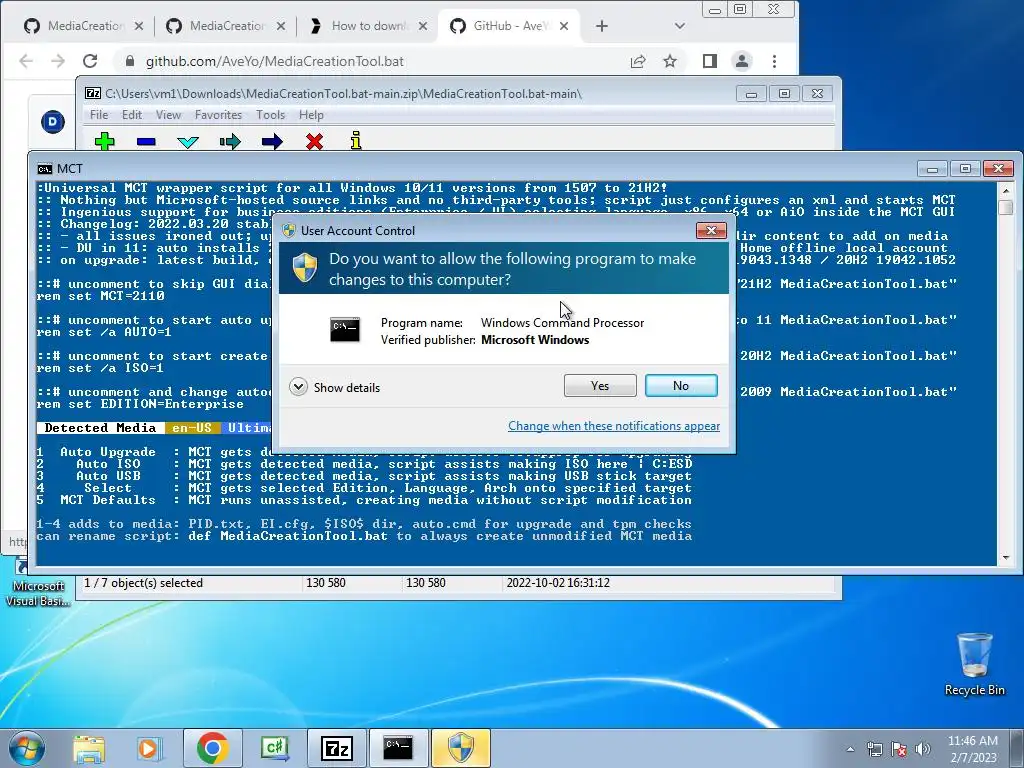Click the yellow Info icon in 7-Zip
The height and width of the screenshot is (768, 1024).
click(x=356, y=140)
